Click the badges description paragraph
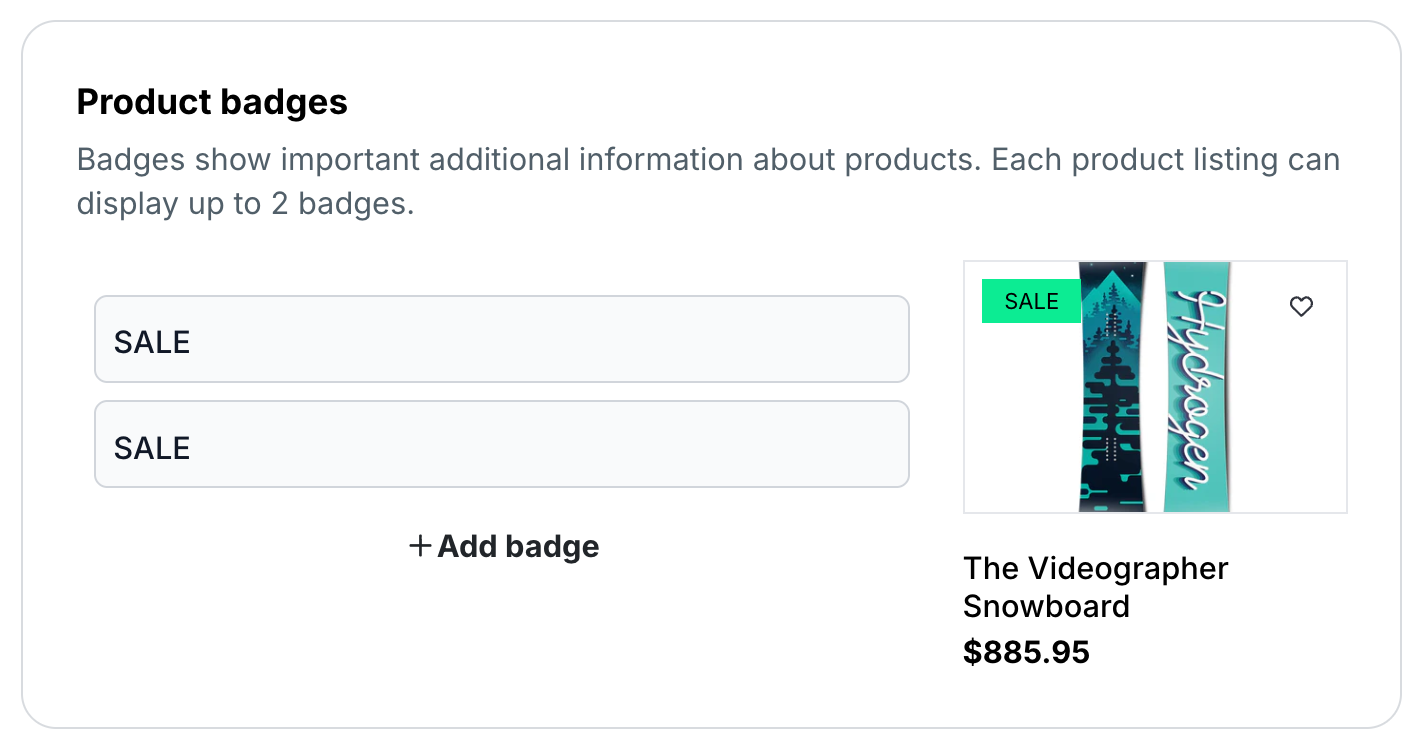Image resolution: width=1428 pixels, height=746 pixels. [x=708, y=160]
